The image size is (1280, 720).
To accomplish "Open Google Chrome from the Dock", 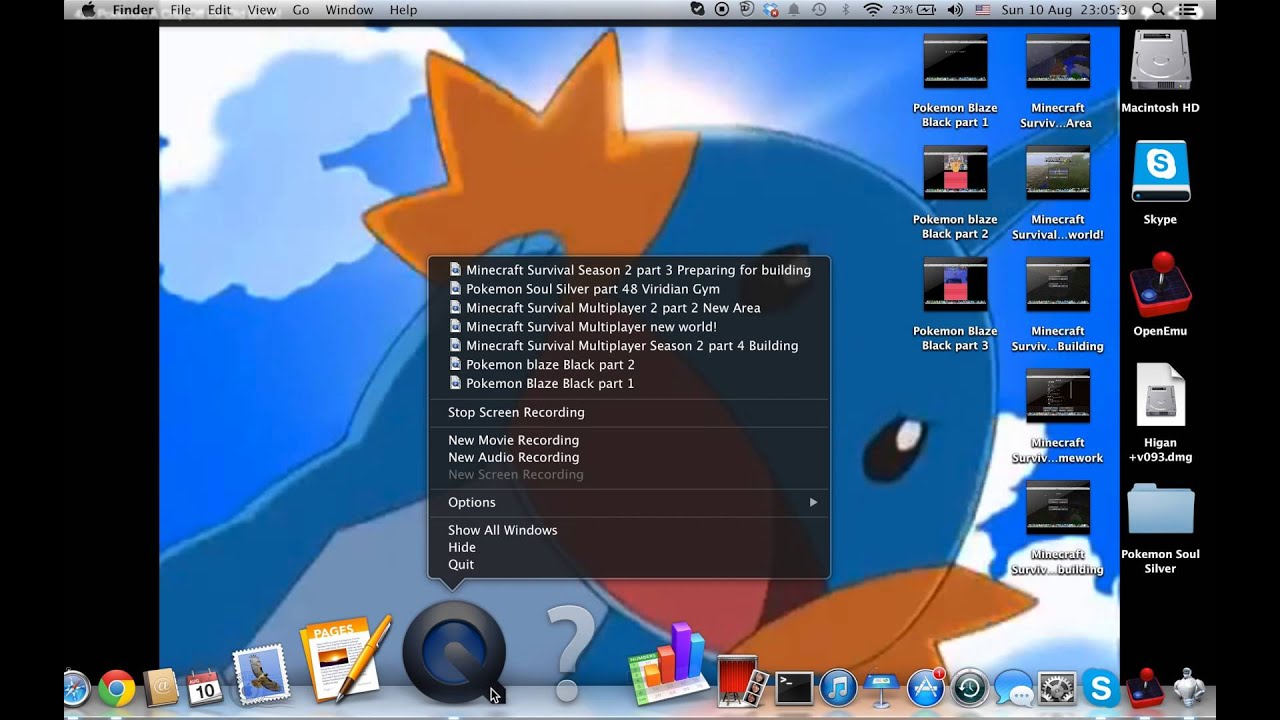I will point(117,688).
